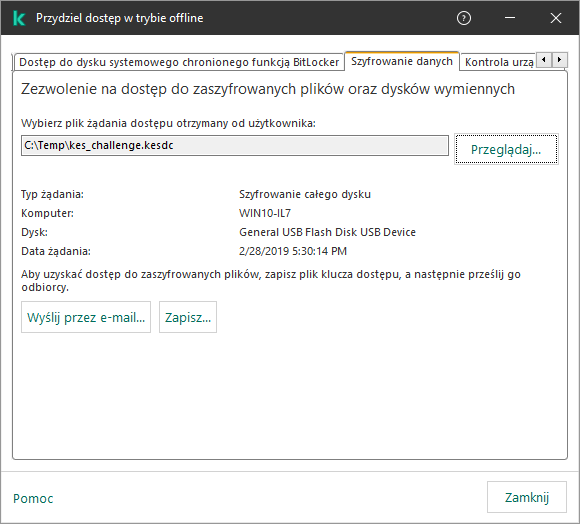Select 'General USB Flash Disk USB Device' text
This screenshot has width=580, height=524.
pos(327,232)
